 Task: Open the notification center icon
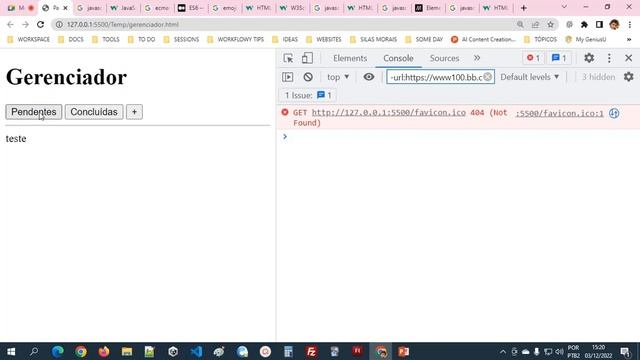625,351
